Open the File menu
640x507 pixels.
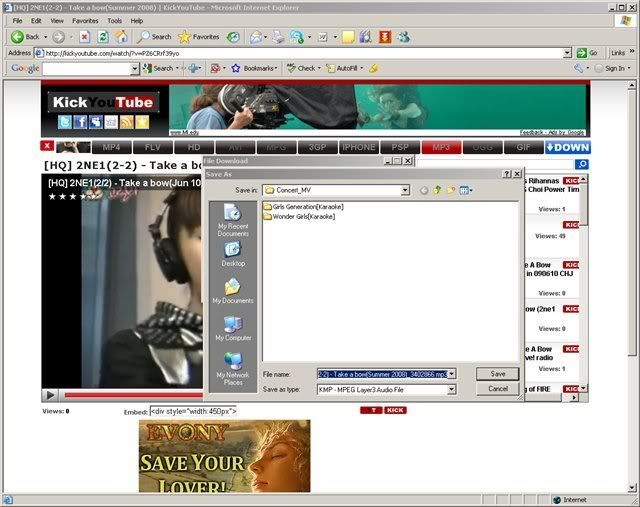17,21
